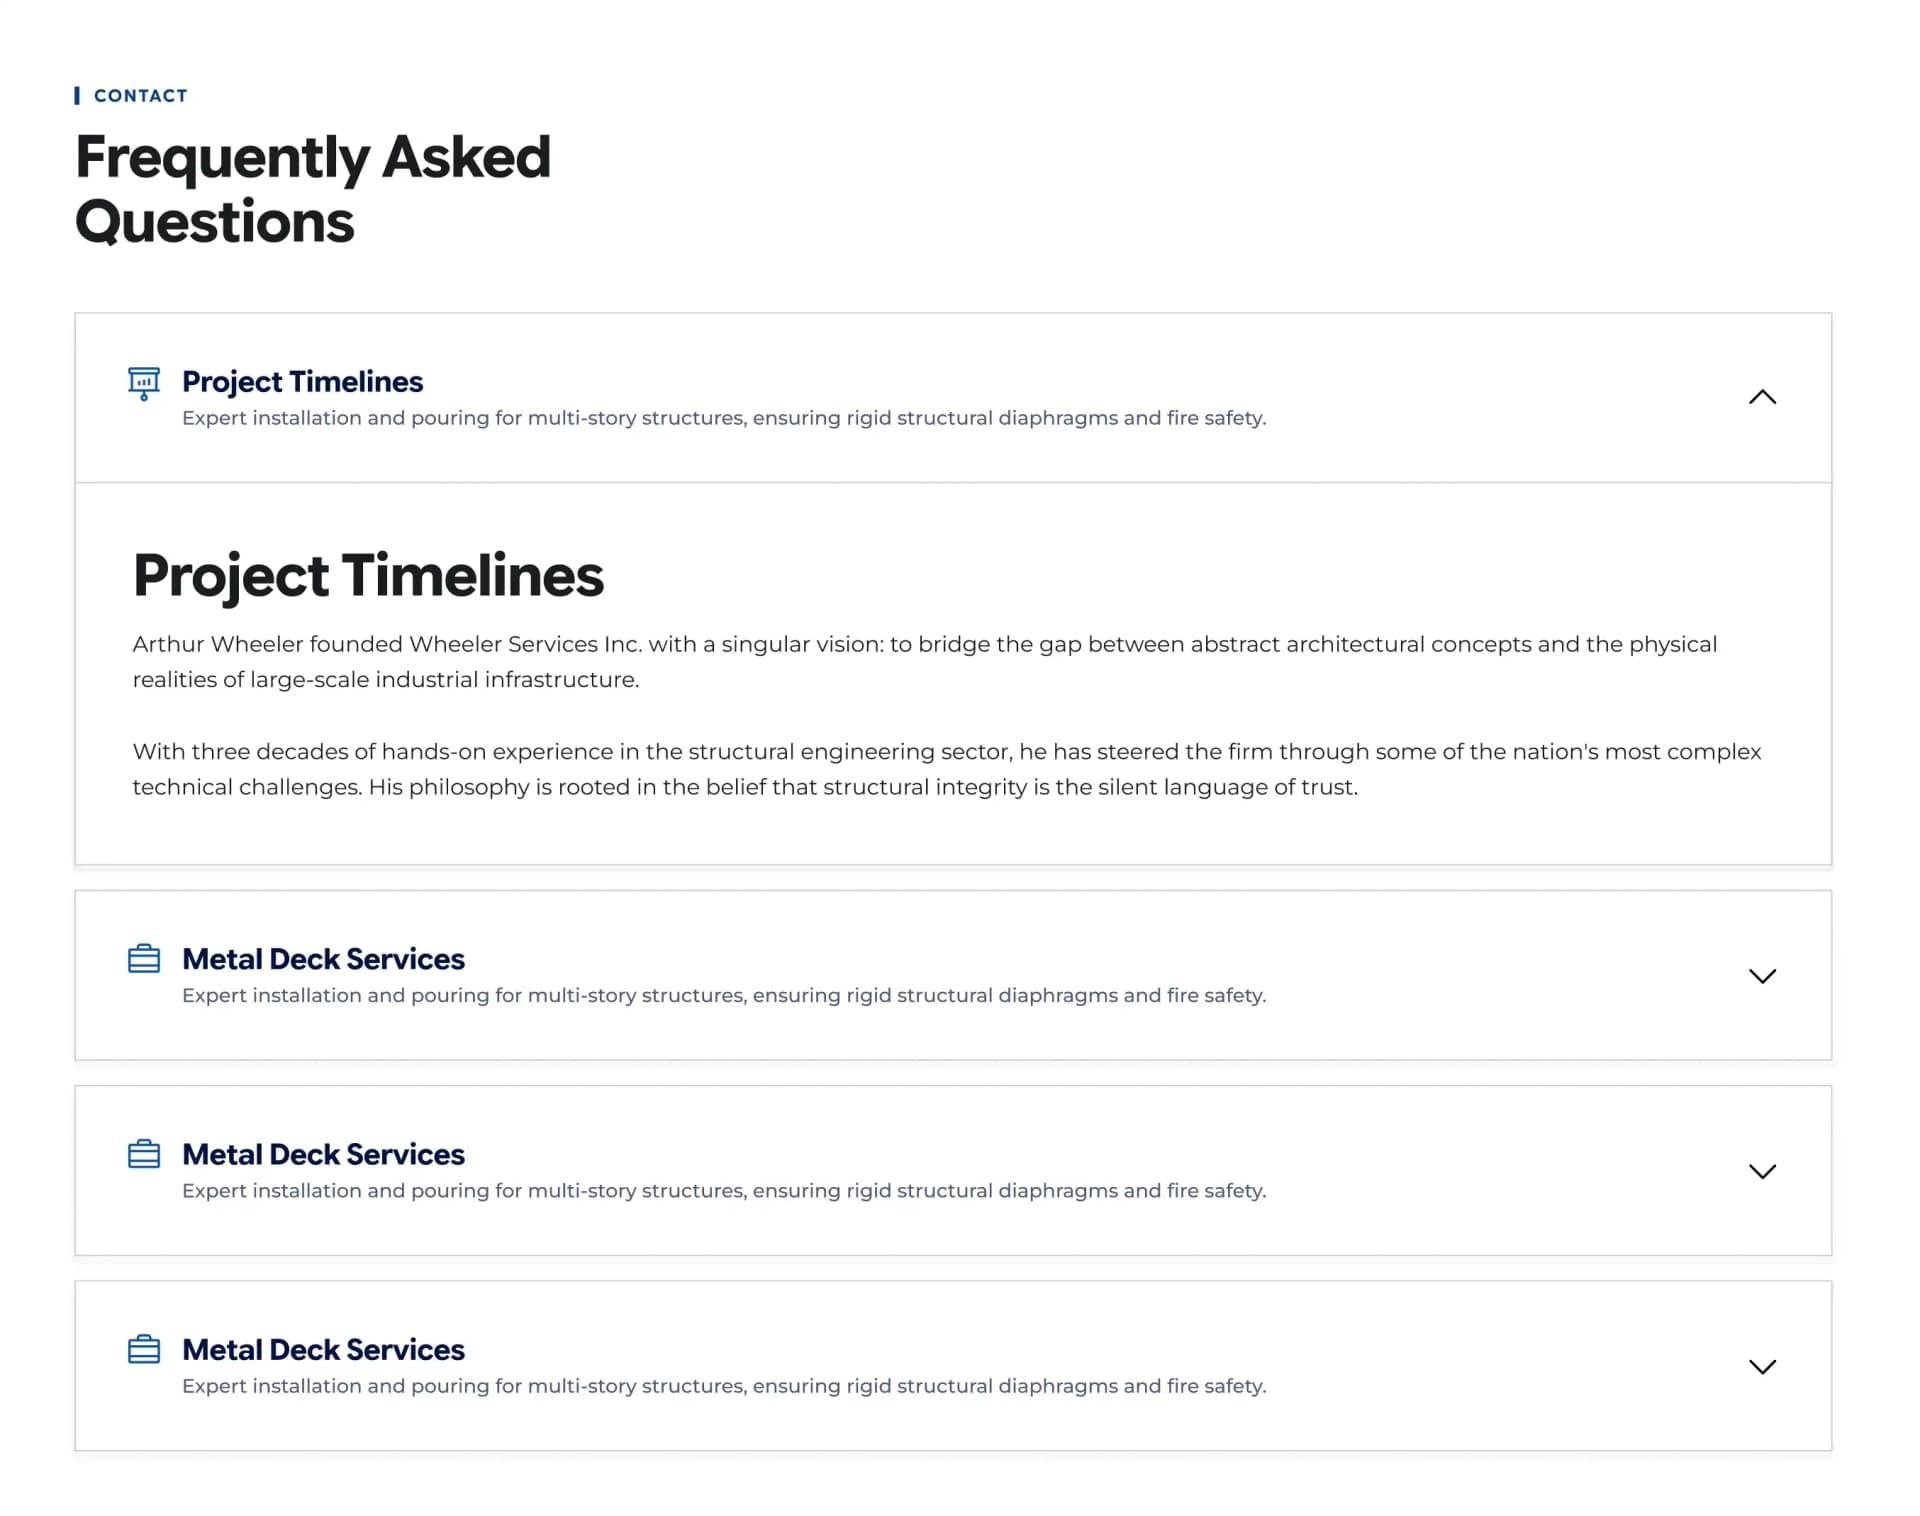Click the briefcase icon of third Metal Deck Services
Image resolution: width=1920 pixels, height=1516 pixels.
tap(144, 1348)
